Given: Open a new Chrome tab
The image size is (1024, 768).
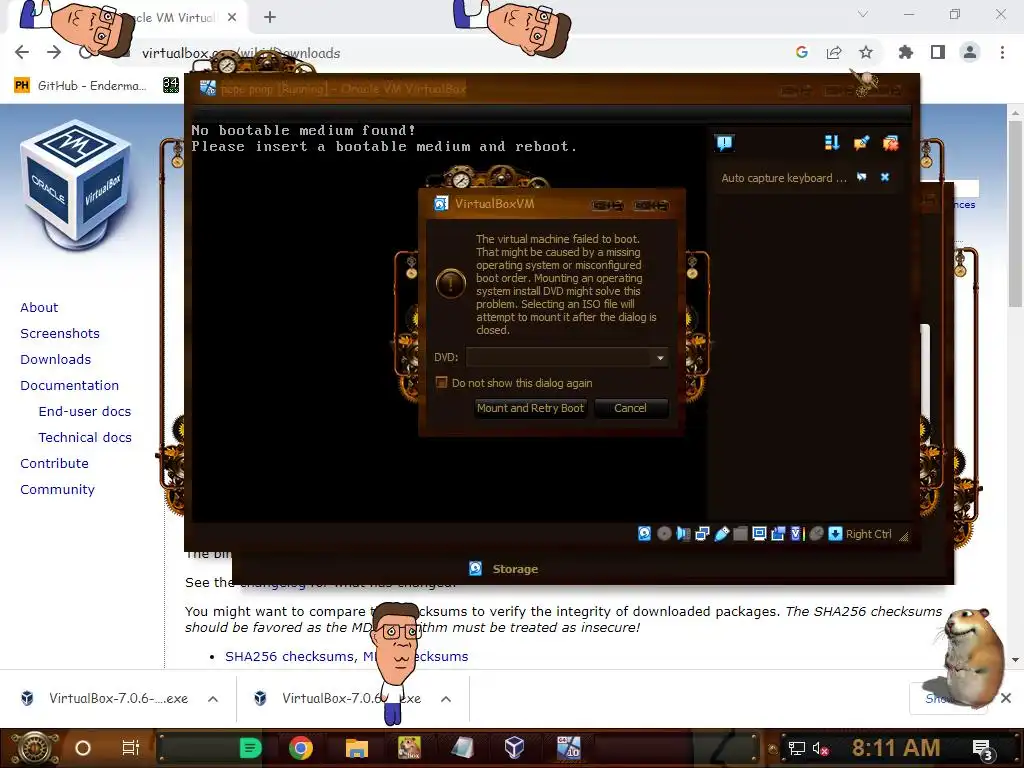Looking at the screenshot, I should tap(270, 17).
